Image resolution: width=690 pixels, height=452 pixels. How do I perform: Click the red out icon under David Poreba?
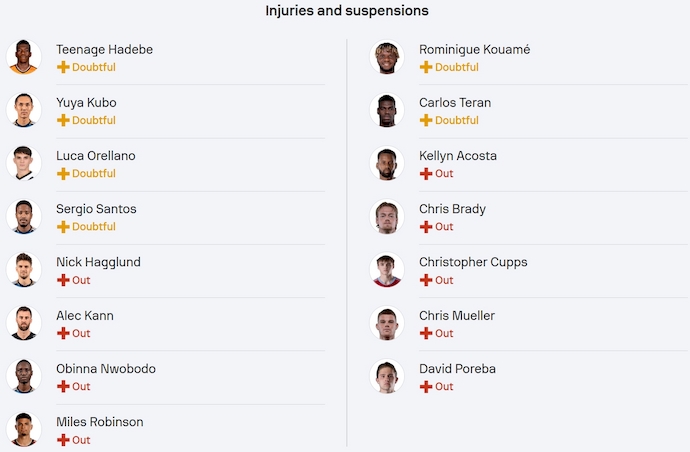(426, 386)
